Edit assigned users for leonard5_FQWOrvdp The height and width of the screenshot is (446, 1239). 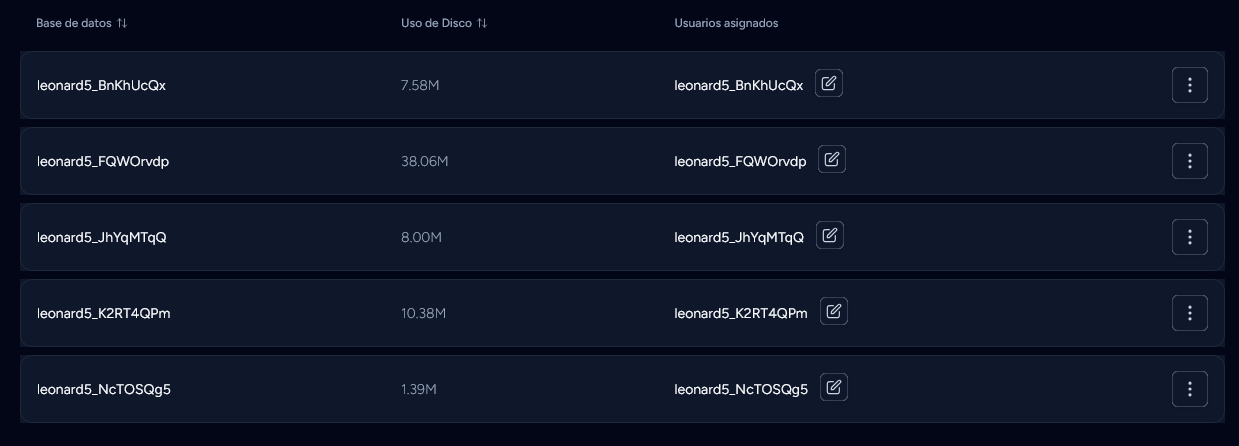[831, 160]
